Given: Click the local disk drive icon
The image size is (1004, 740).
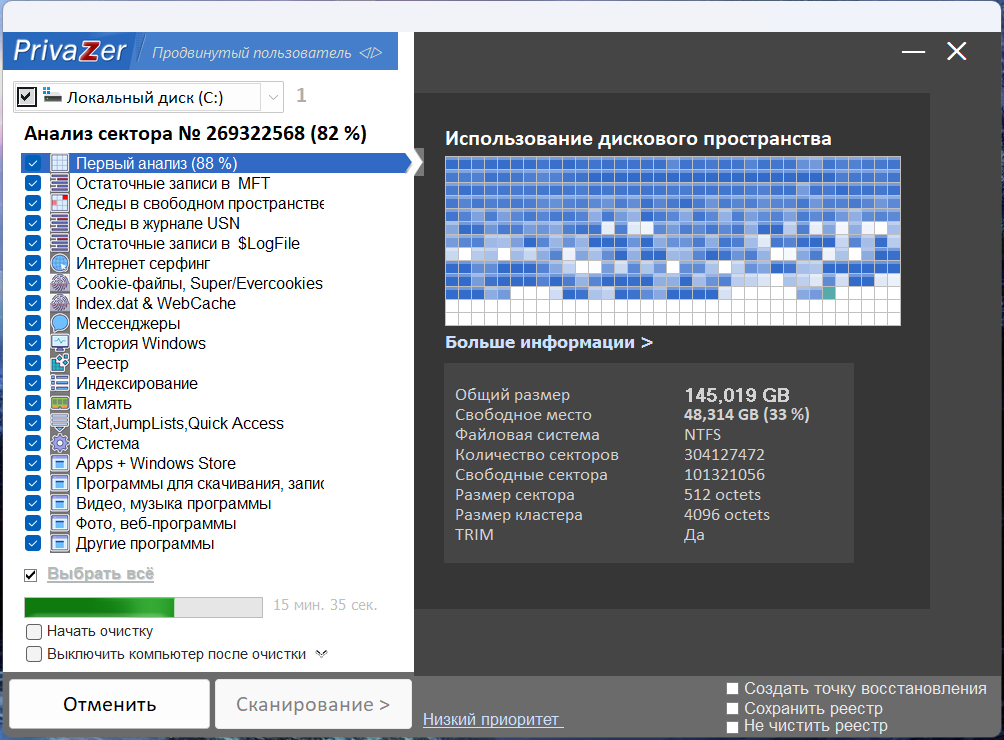Looking at the screenshot, I should [x=52, y=96].
